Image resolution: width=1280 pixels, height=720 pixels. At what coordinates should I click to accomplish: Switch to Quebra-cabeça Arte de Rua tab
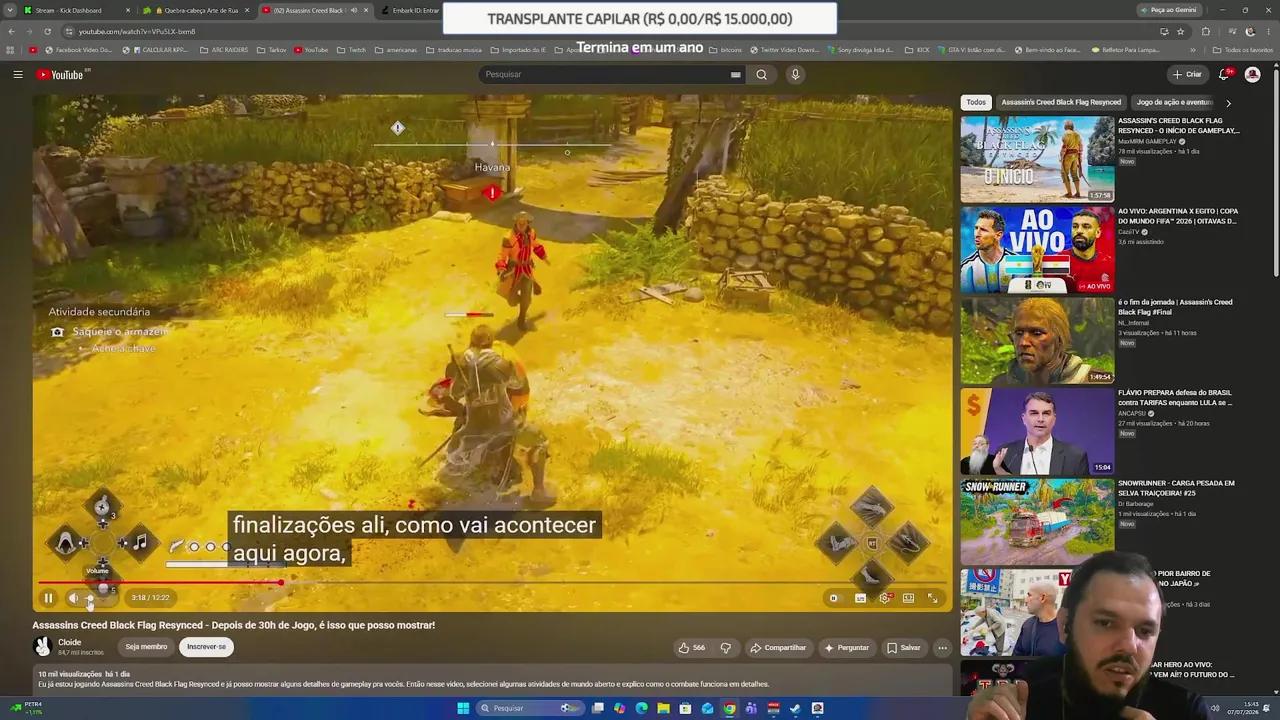[x=195, y=10]
